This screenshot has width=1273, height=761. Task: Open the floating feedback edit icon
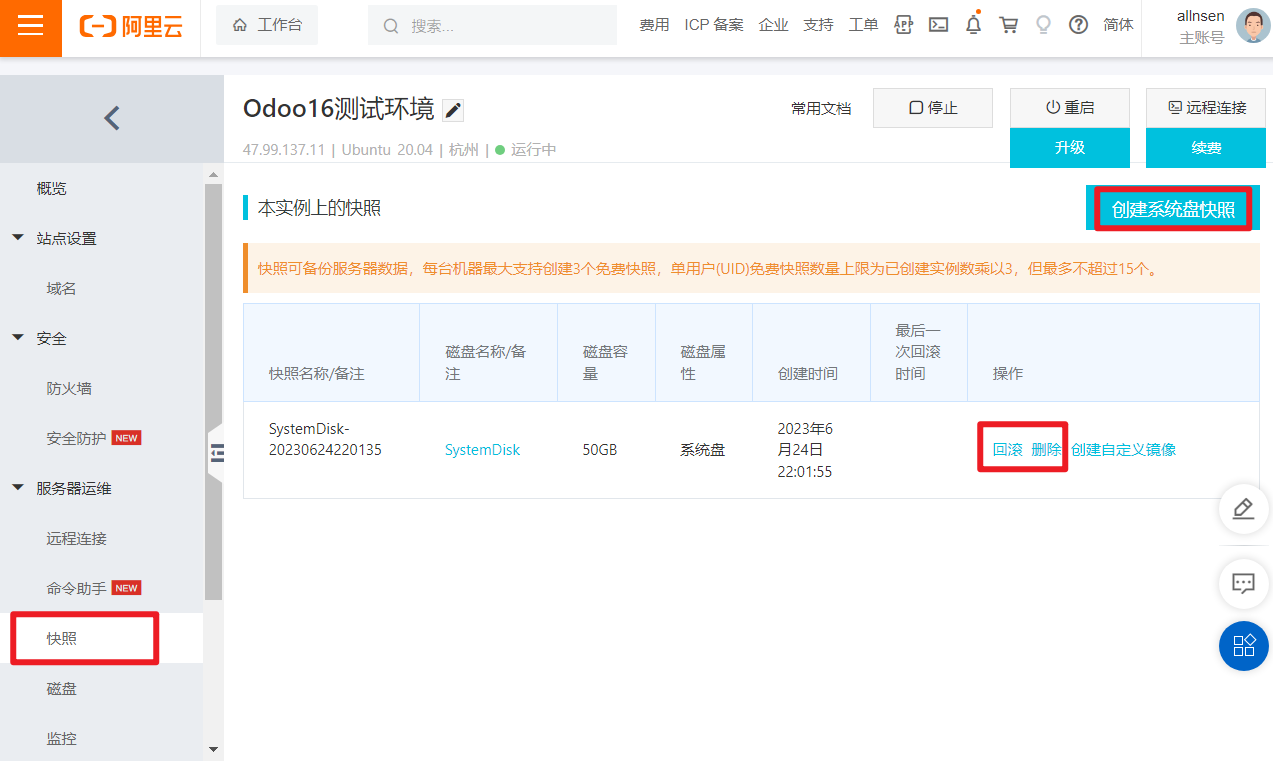pos(1243,509)
